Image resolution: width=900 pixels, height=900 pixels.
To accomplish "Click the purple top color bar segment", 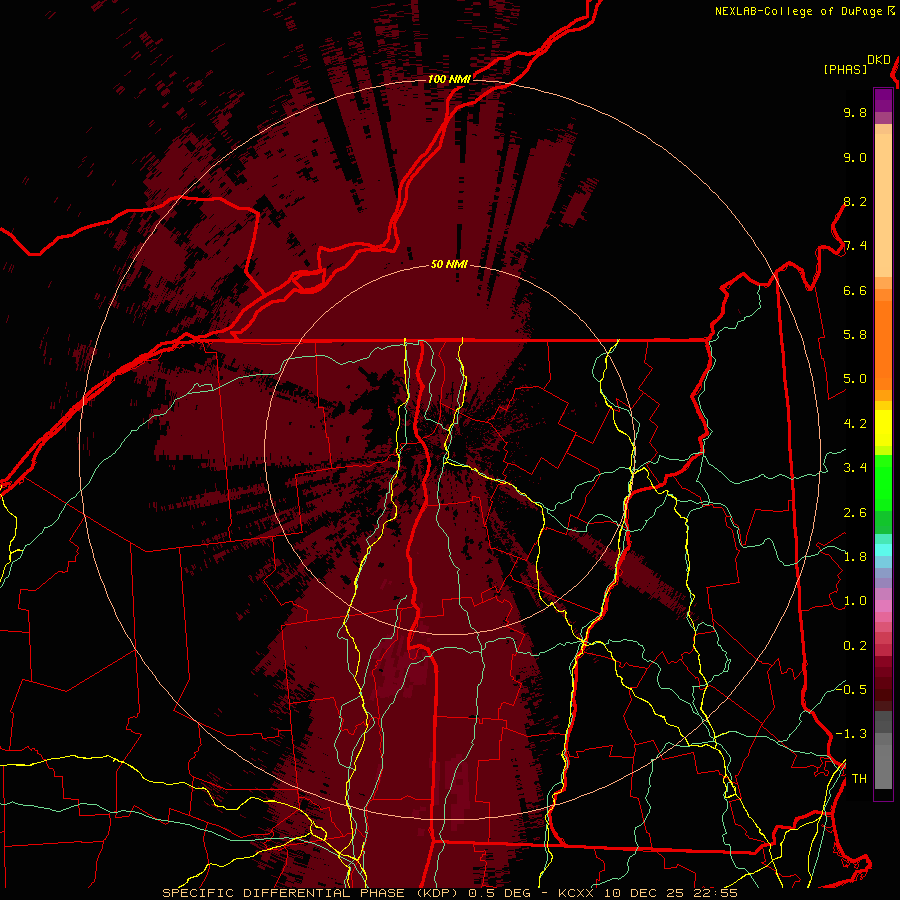I will point(883,100).
